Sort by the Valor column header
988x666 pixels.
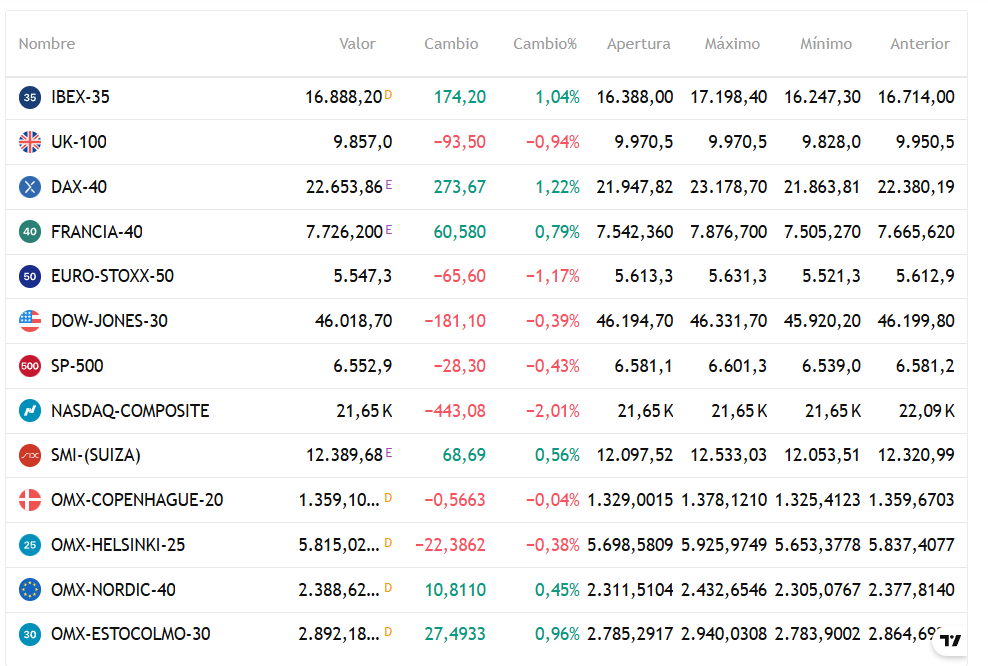(357, 44)
